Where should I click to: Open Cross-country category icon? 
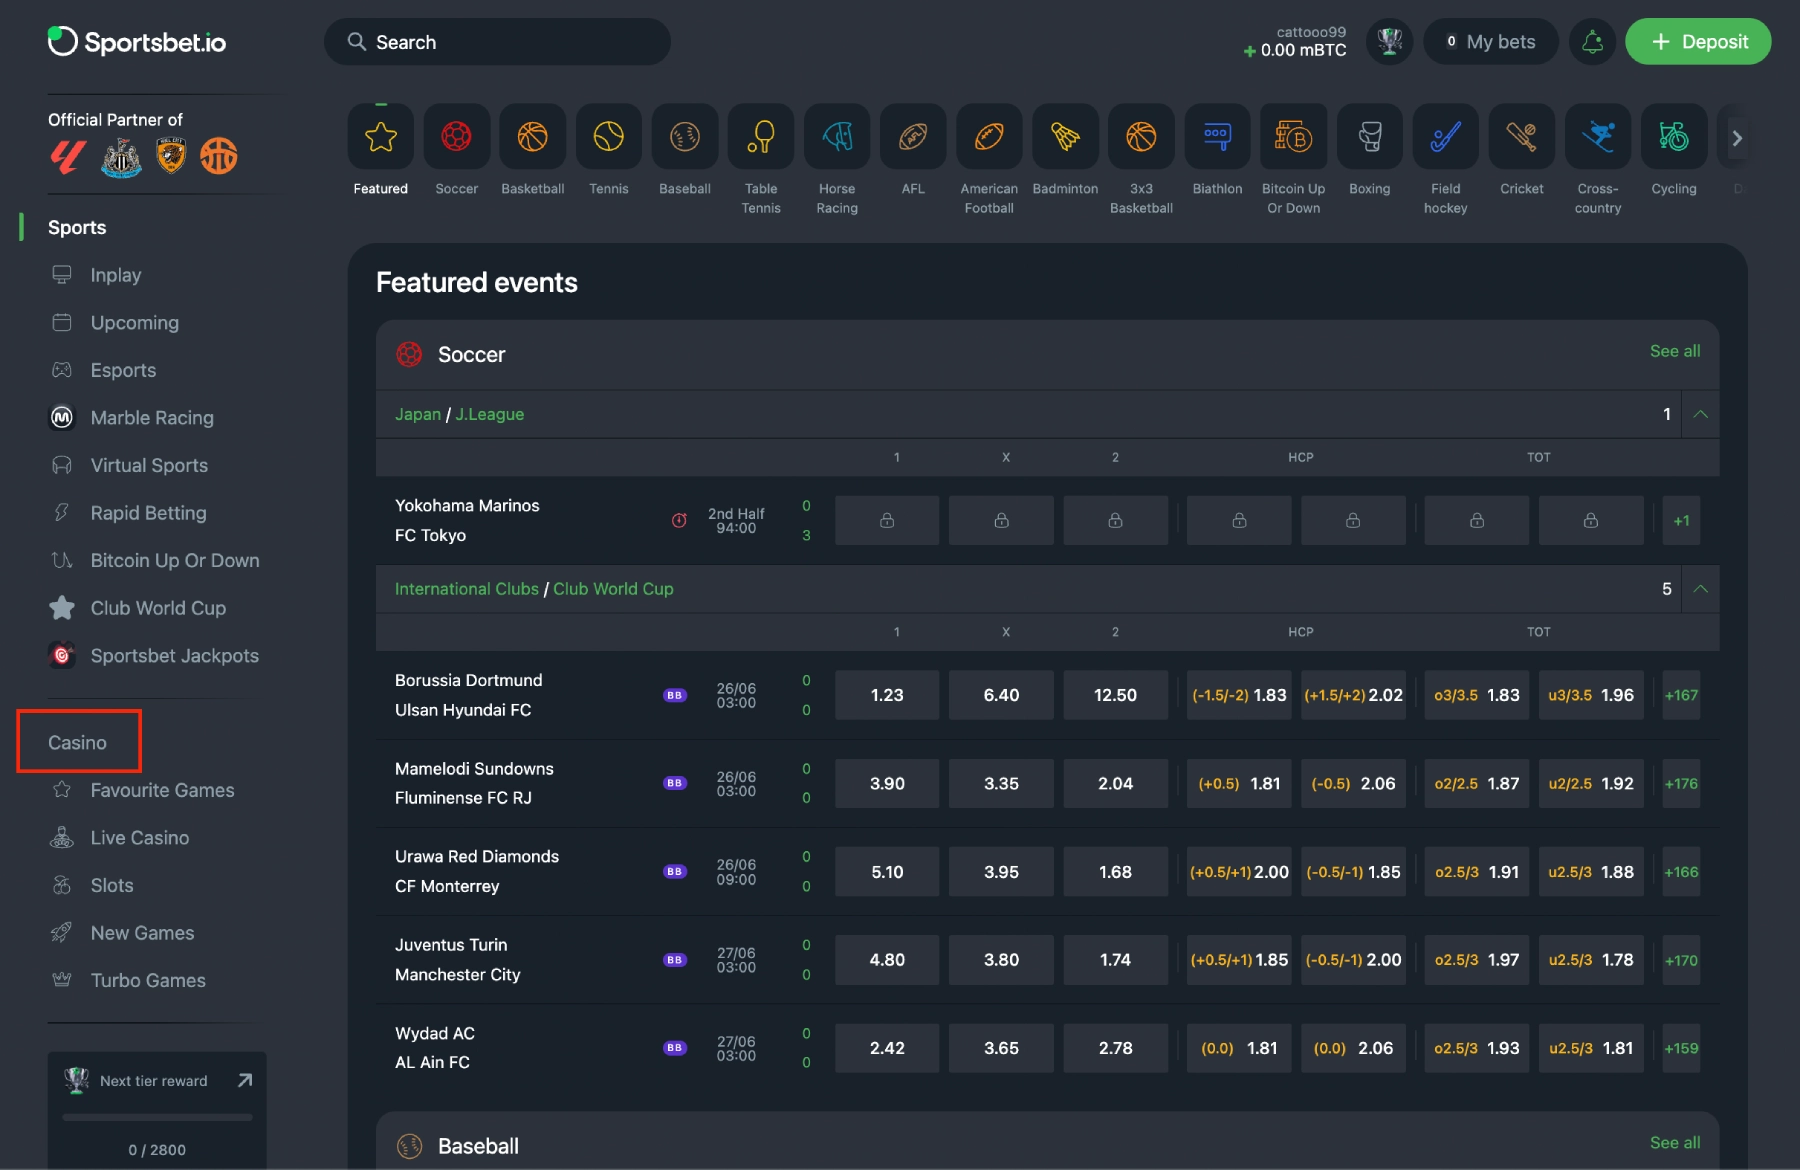(x=1598, y=137)
